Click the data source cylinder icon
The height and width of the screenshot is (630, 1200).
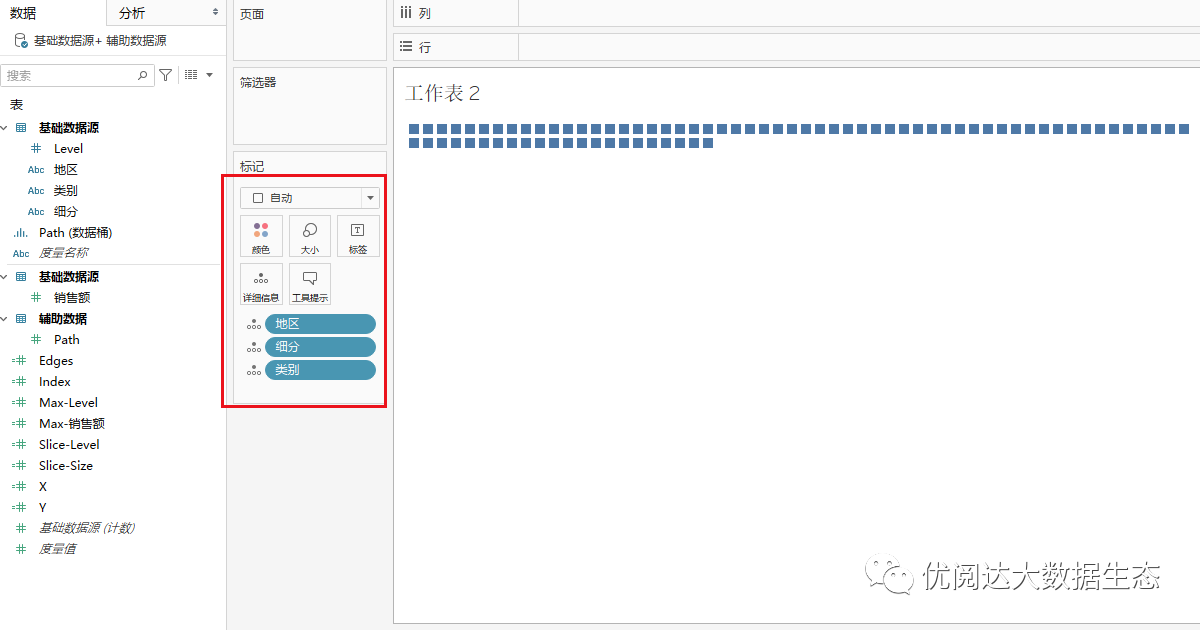[21, 41]
